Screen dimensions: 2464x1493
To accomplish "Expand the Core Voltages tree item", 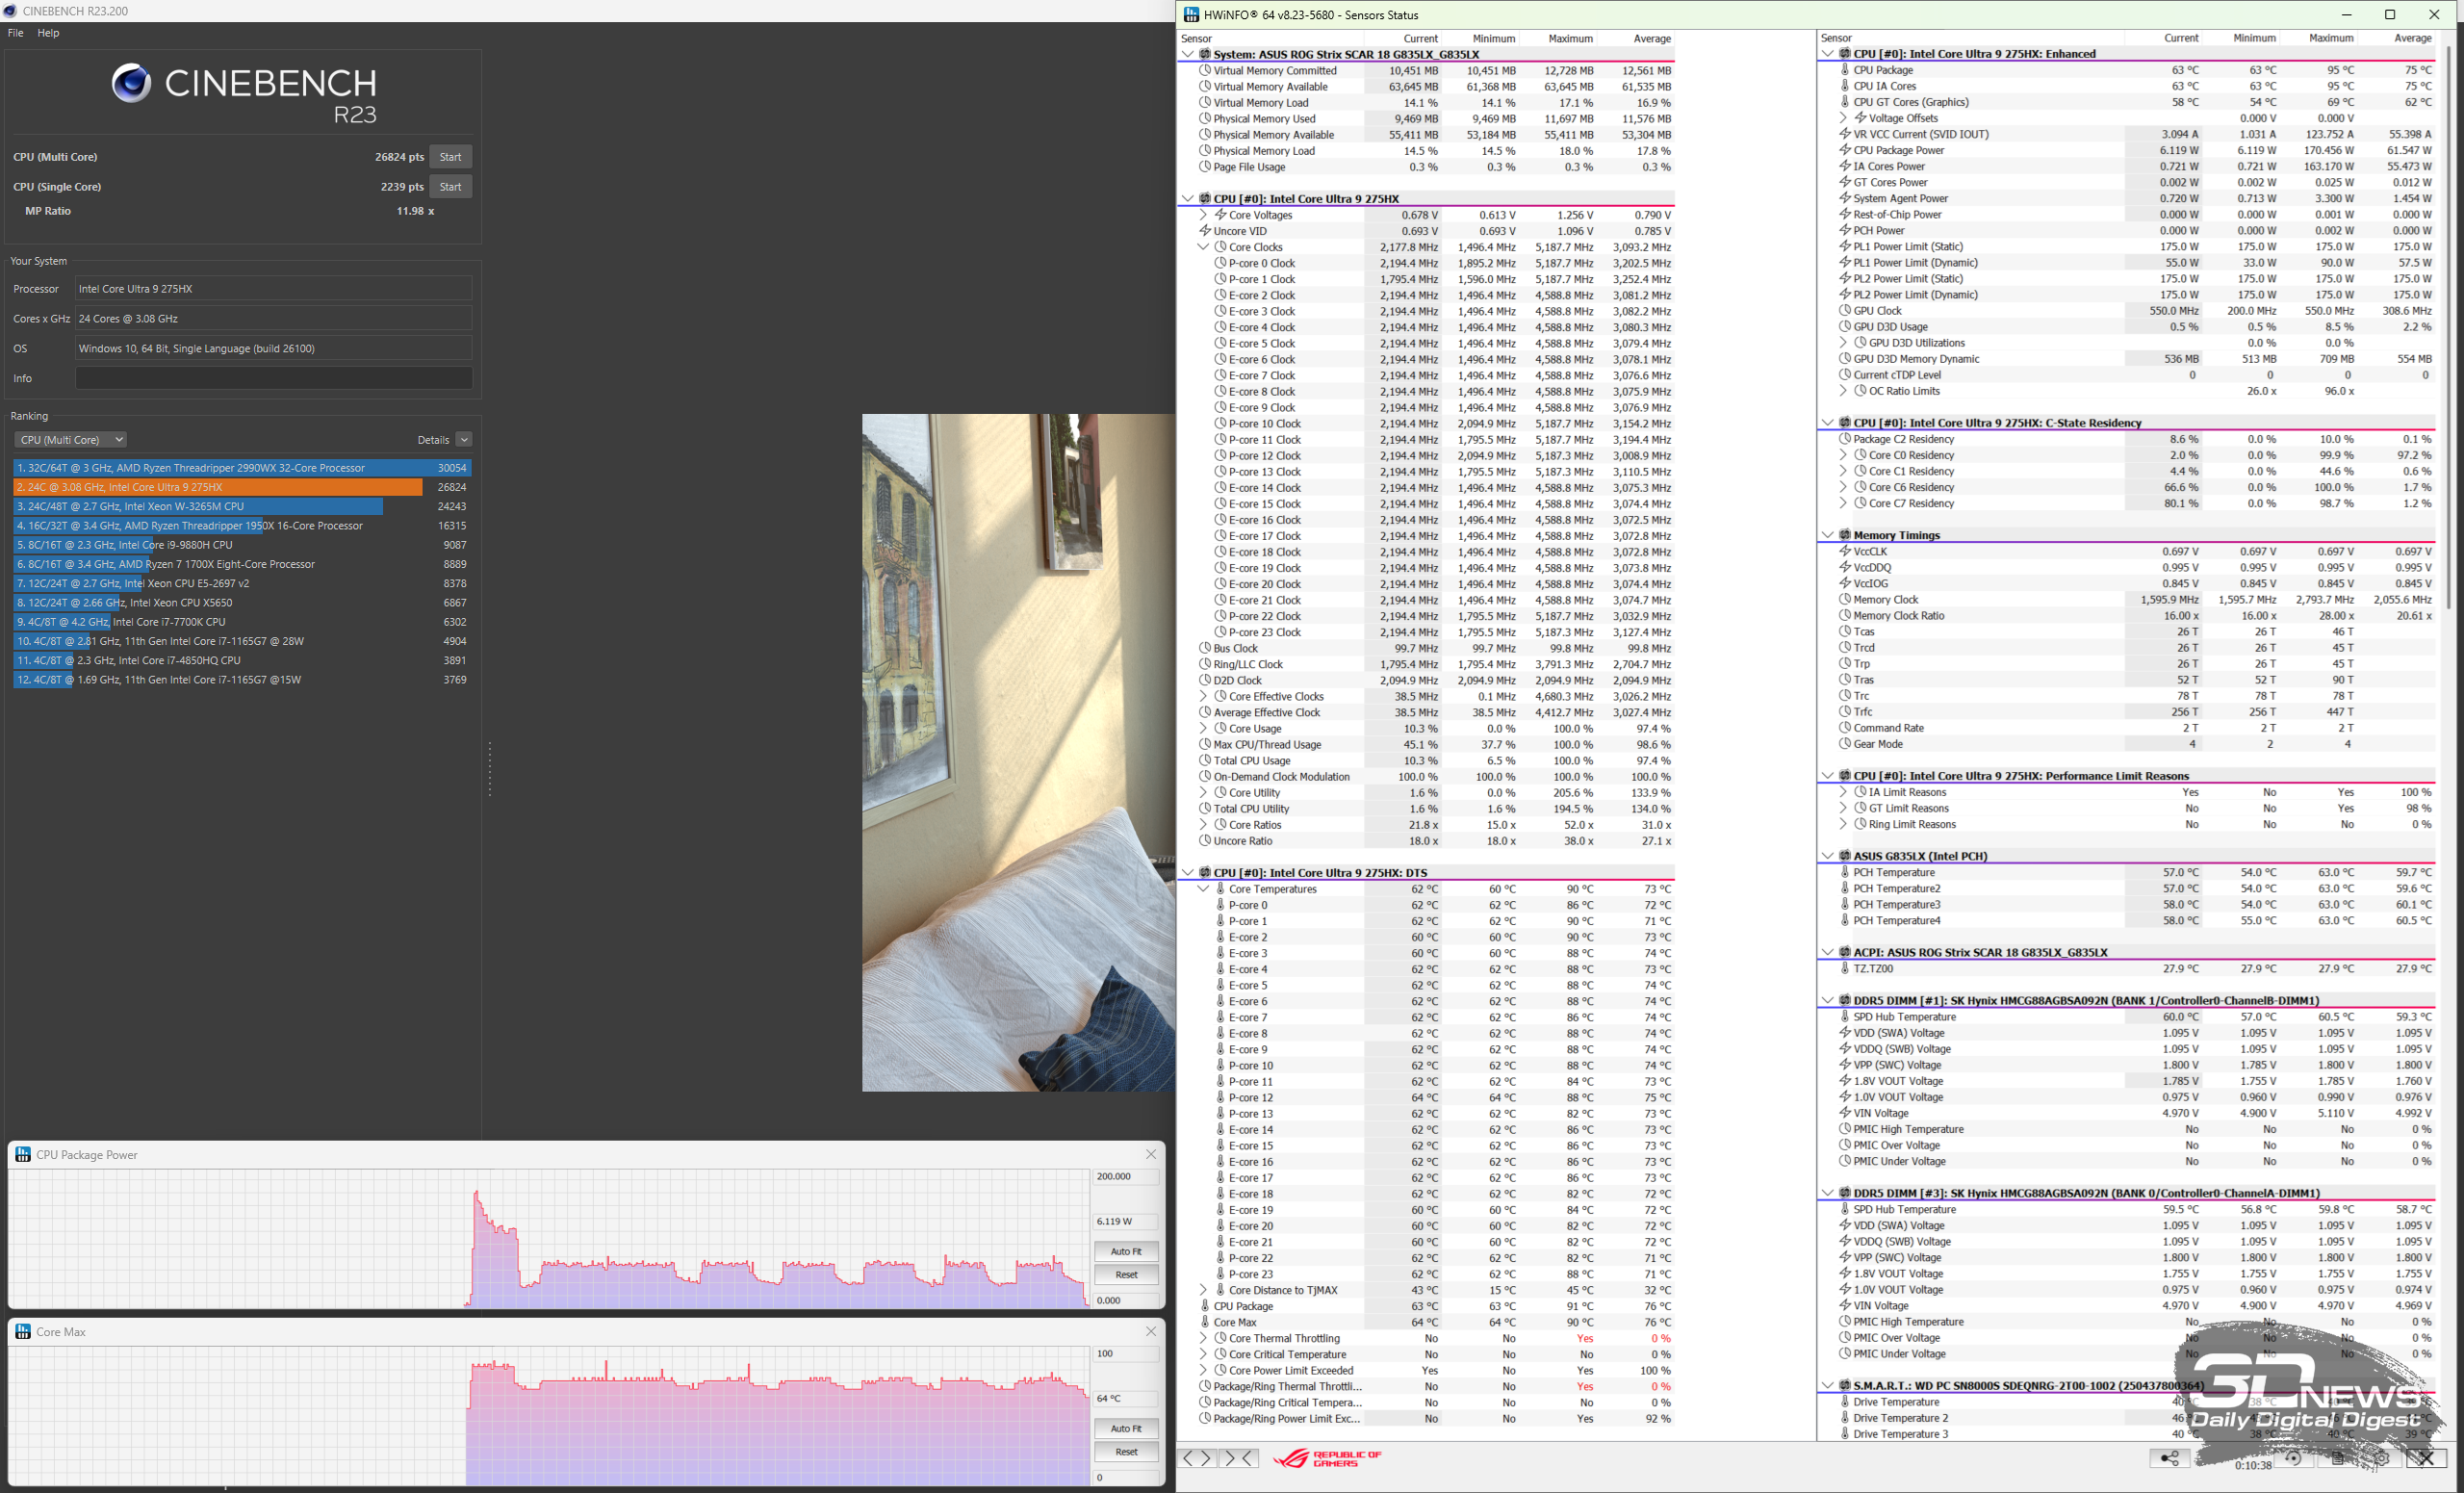I will click(x=1203, y=215).
